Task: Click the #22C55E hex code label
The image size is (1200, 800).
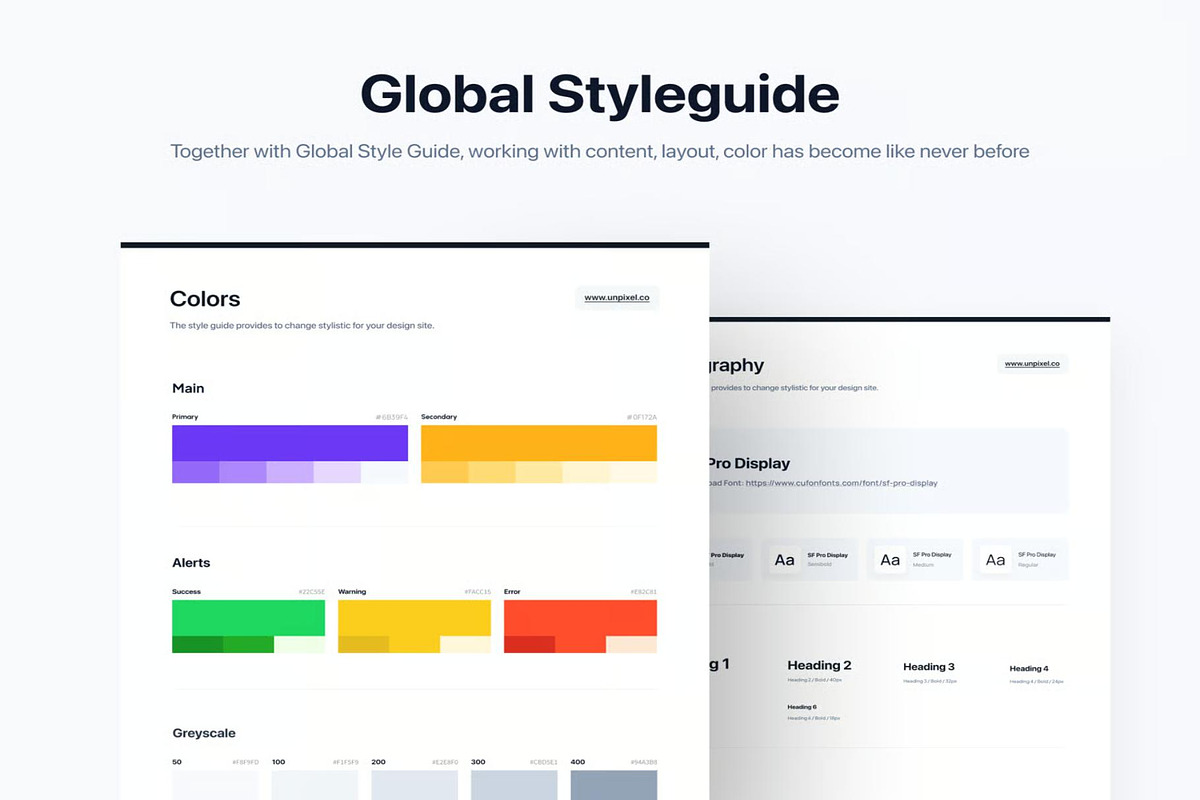Action: (x=311, y=592)
